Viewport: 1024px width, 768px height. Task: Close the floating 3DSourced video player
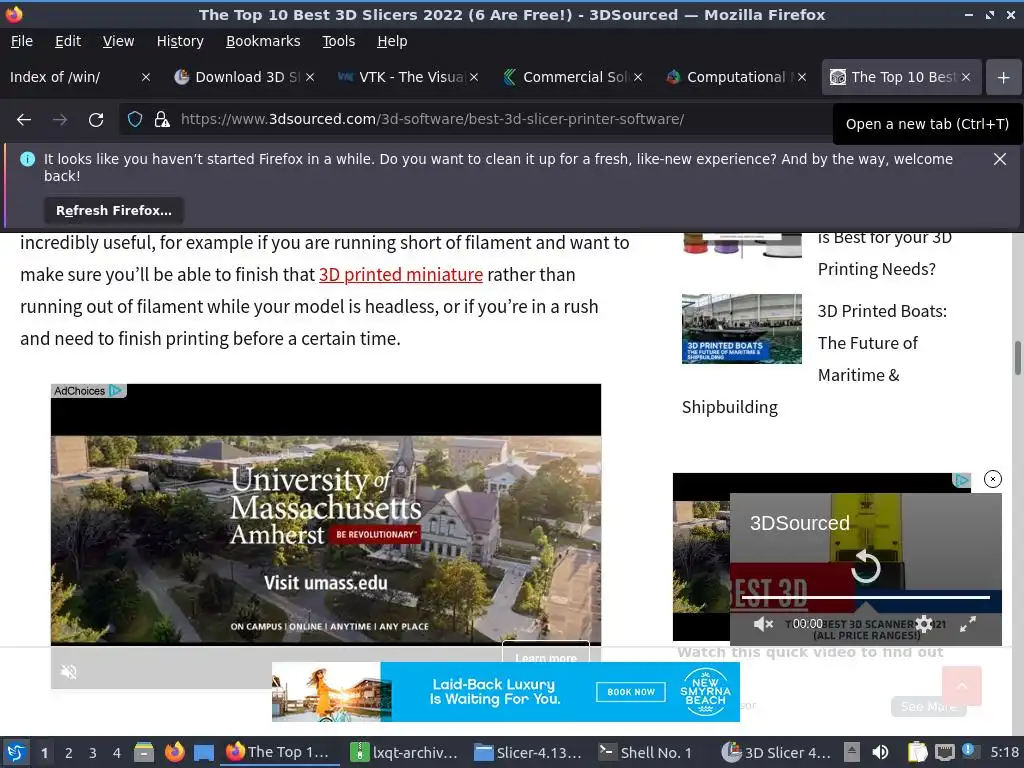(993, 479)
